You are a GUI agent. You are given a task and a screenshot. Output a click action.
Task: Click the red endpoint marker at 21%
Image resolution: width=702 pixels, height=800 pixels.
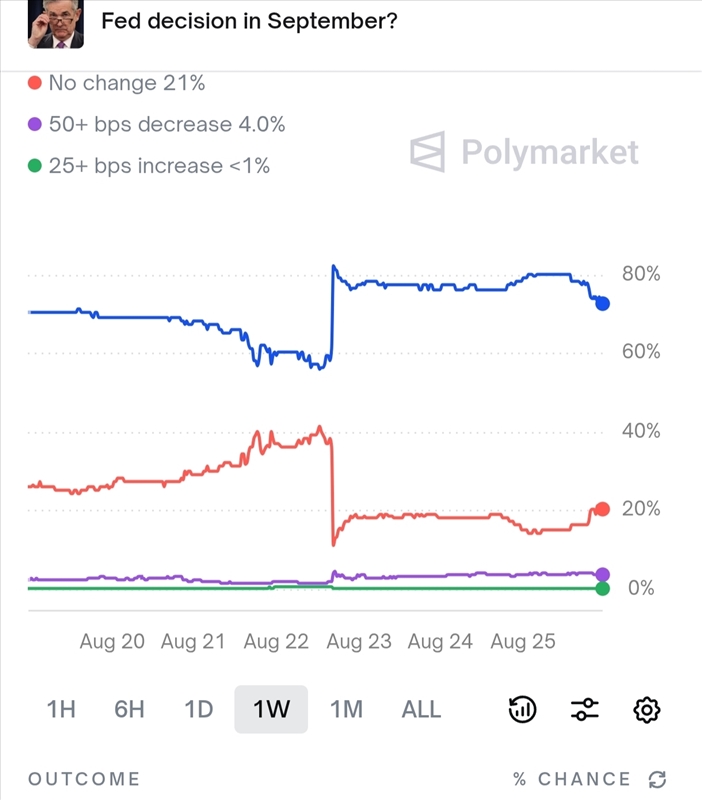click(603, 510)
